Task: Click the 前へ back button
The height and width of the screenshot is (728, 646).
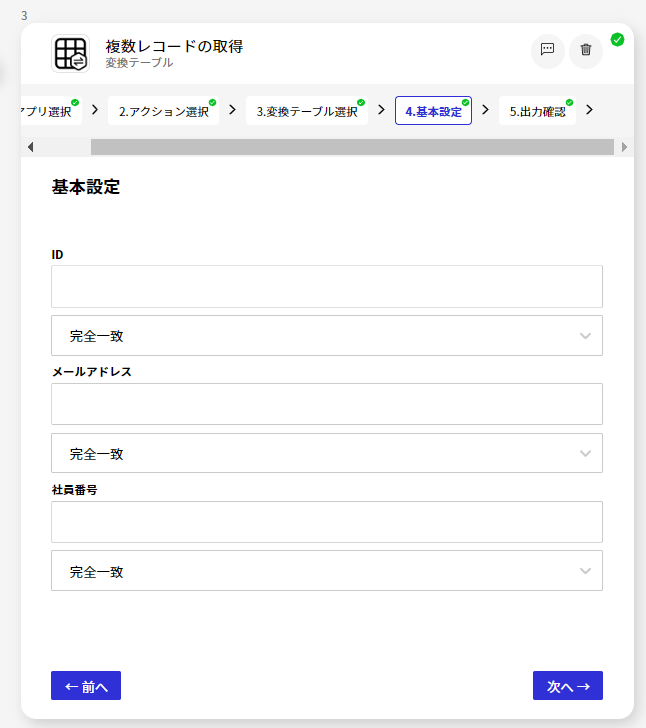Action: (86, 685)
